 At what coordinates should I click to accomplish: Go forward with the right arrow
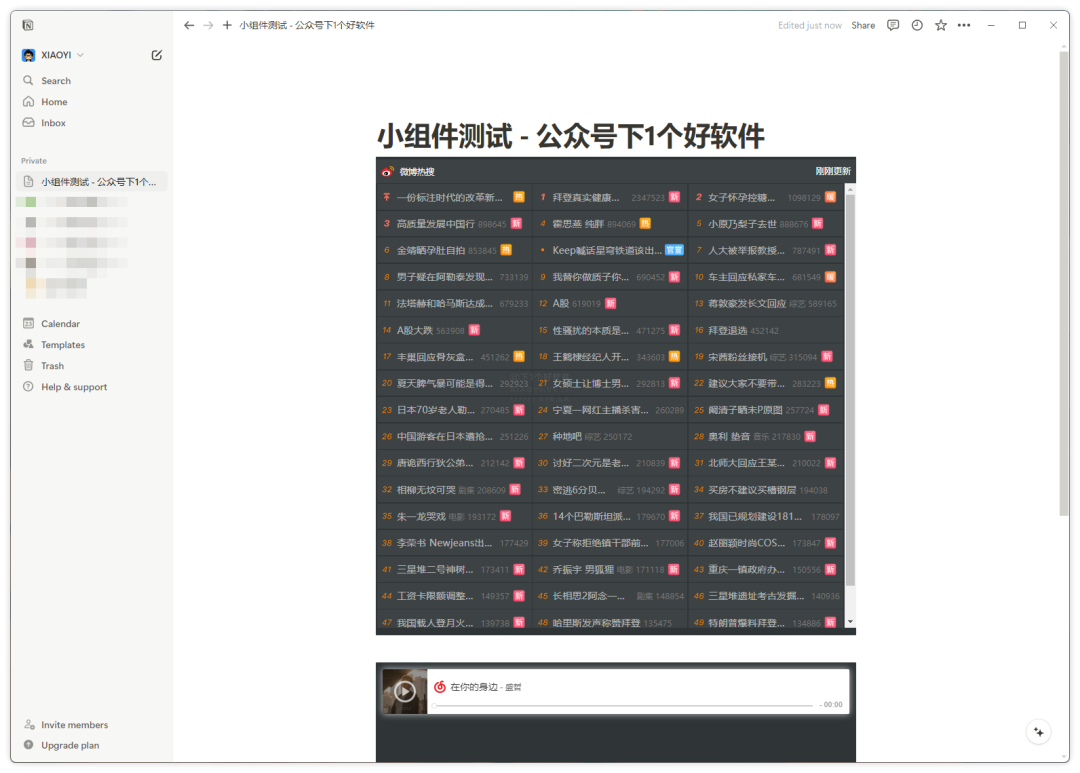208,25
